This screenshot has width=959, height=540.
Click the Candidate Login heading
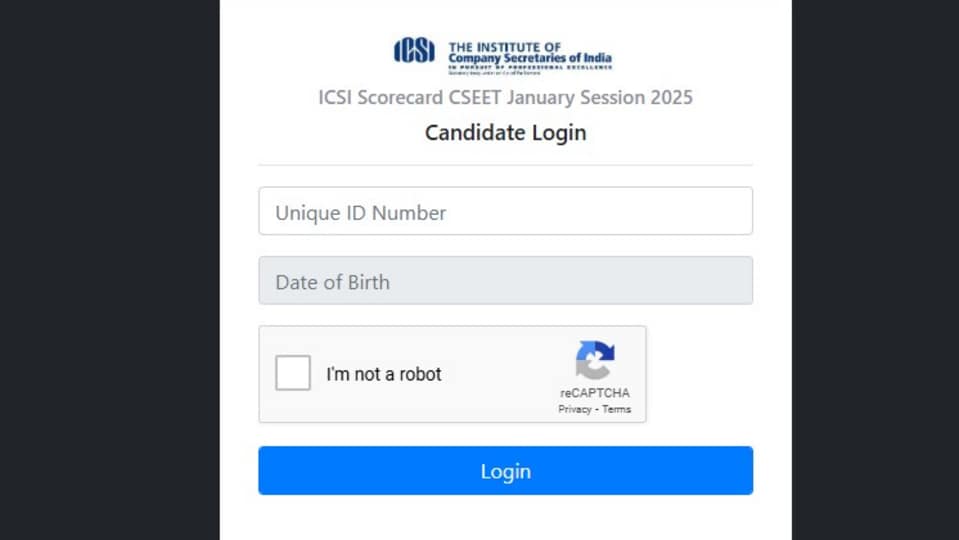click(506, 132)
